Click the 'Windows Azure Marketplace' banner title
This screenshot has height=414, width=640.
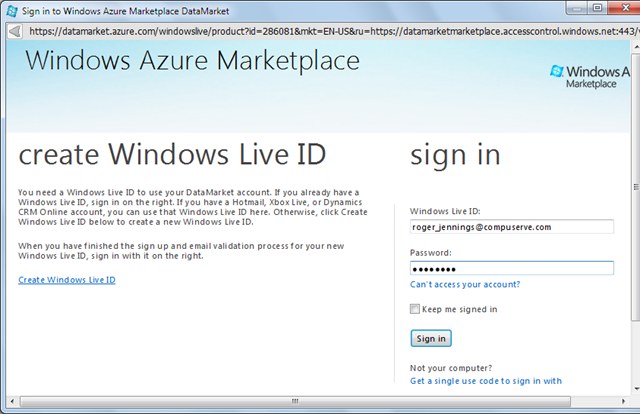(x=192, y=60)
